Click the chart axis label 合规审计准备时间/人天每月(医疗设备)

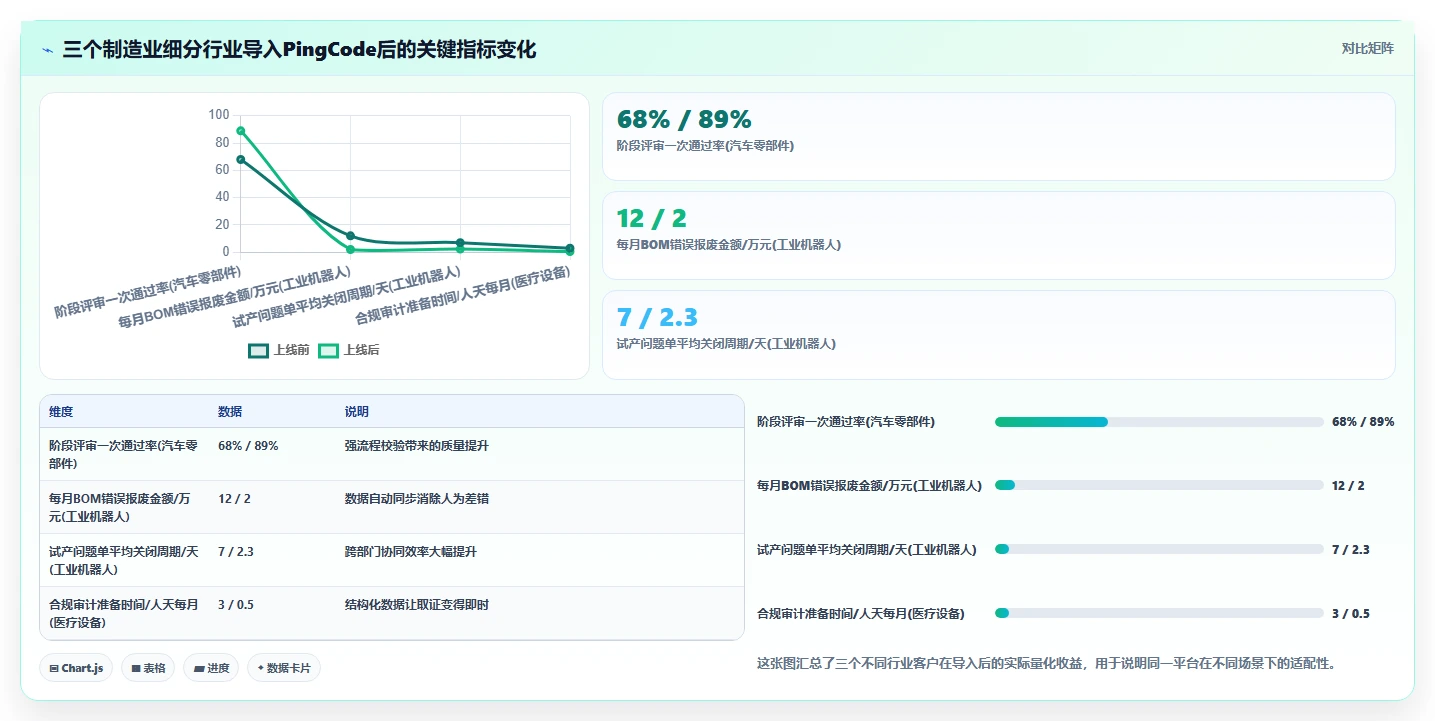click(463, 297)
